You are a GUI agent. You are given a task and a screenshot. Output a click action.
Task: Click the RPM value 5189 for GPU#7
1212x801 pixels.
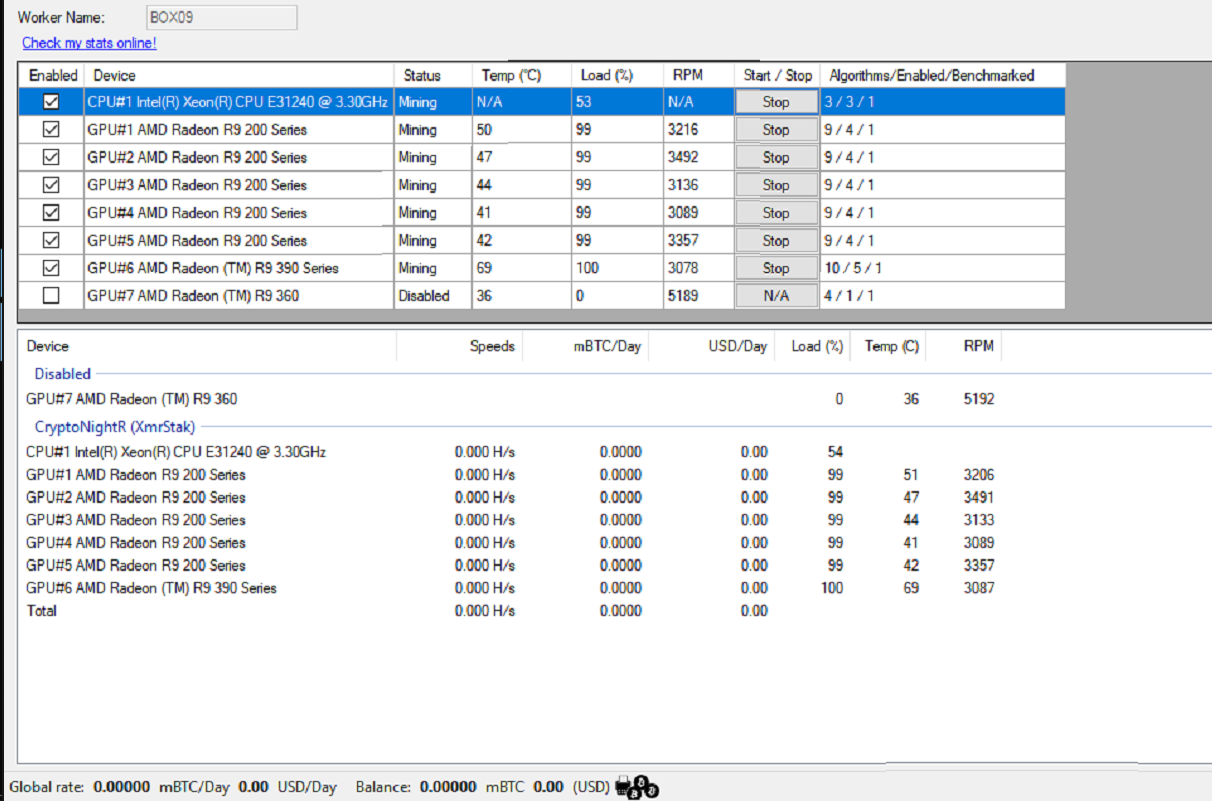tap(685, 296)
